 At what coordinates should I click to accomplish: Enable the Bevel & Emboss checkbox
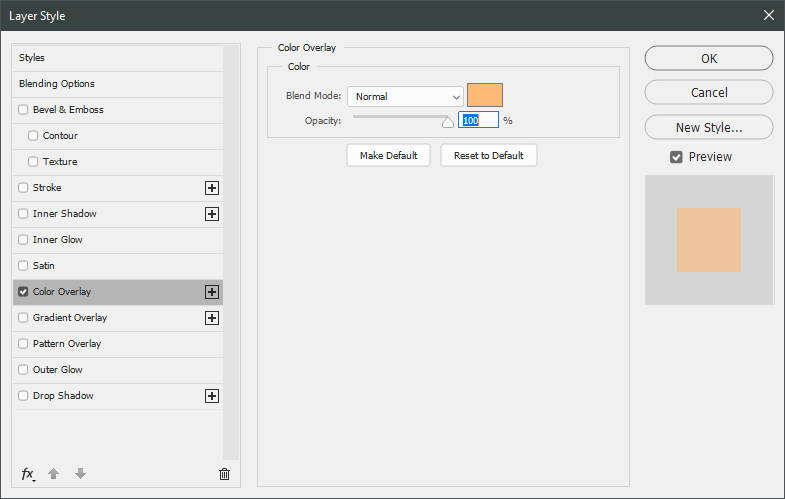pyautogui.click(x=23, y=110)
